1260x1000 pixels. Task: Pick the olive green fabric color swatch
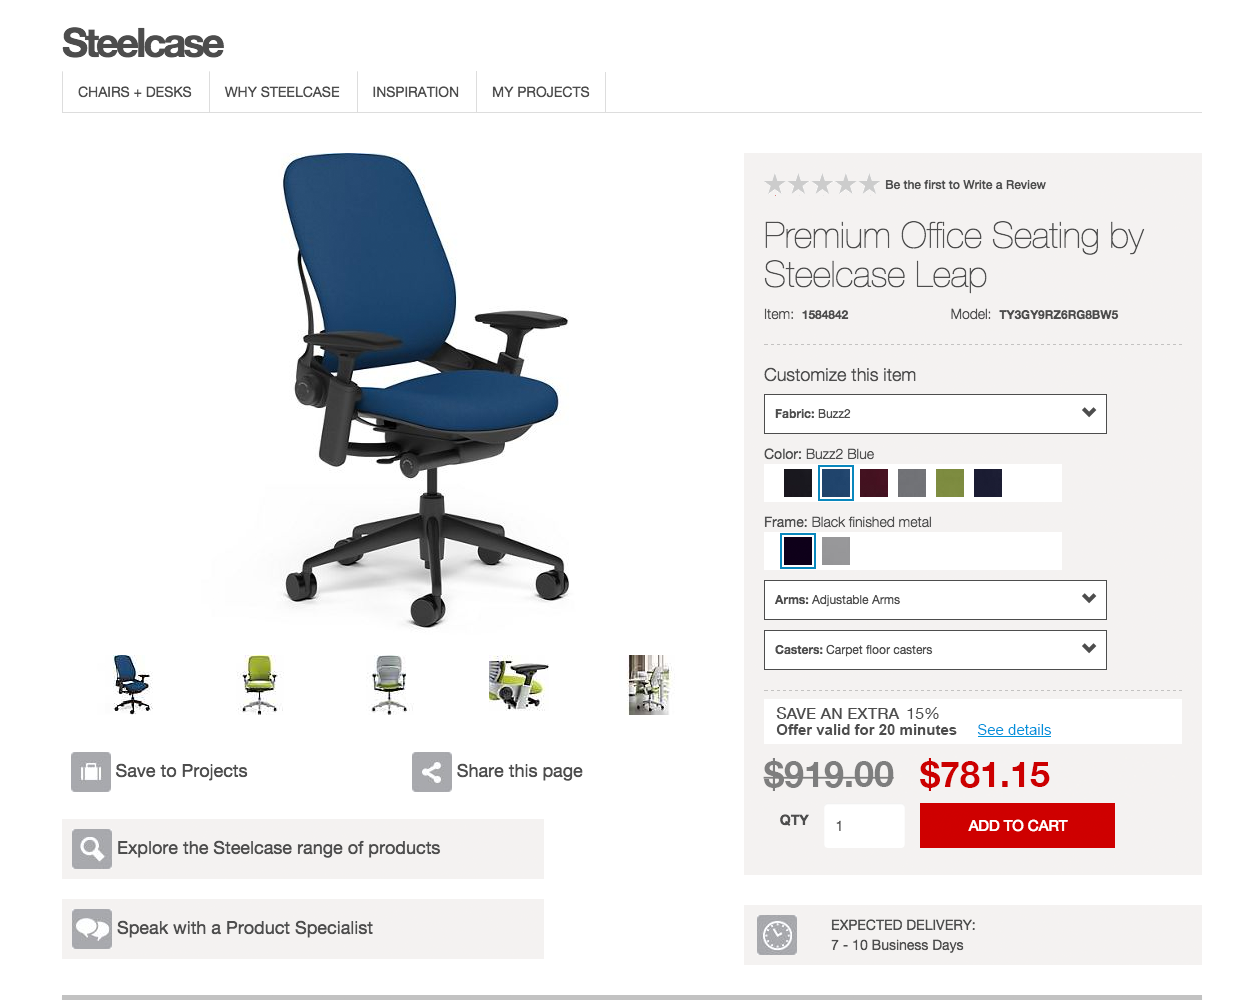click(x=950, y=483)
